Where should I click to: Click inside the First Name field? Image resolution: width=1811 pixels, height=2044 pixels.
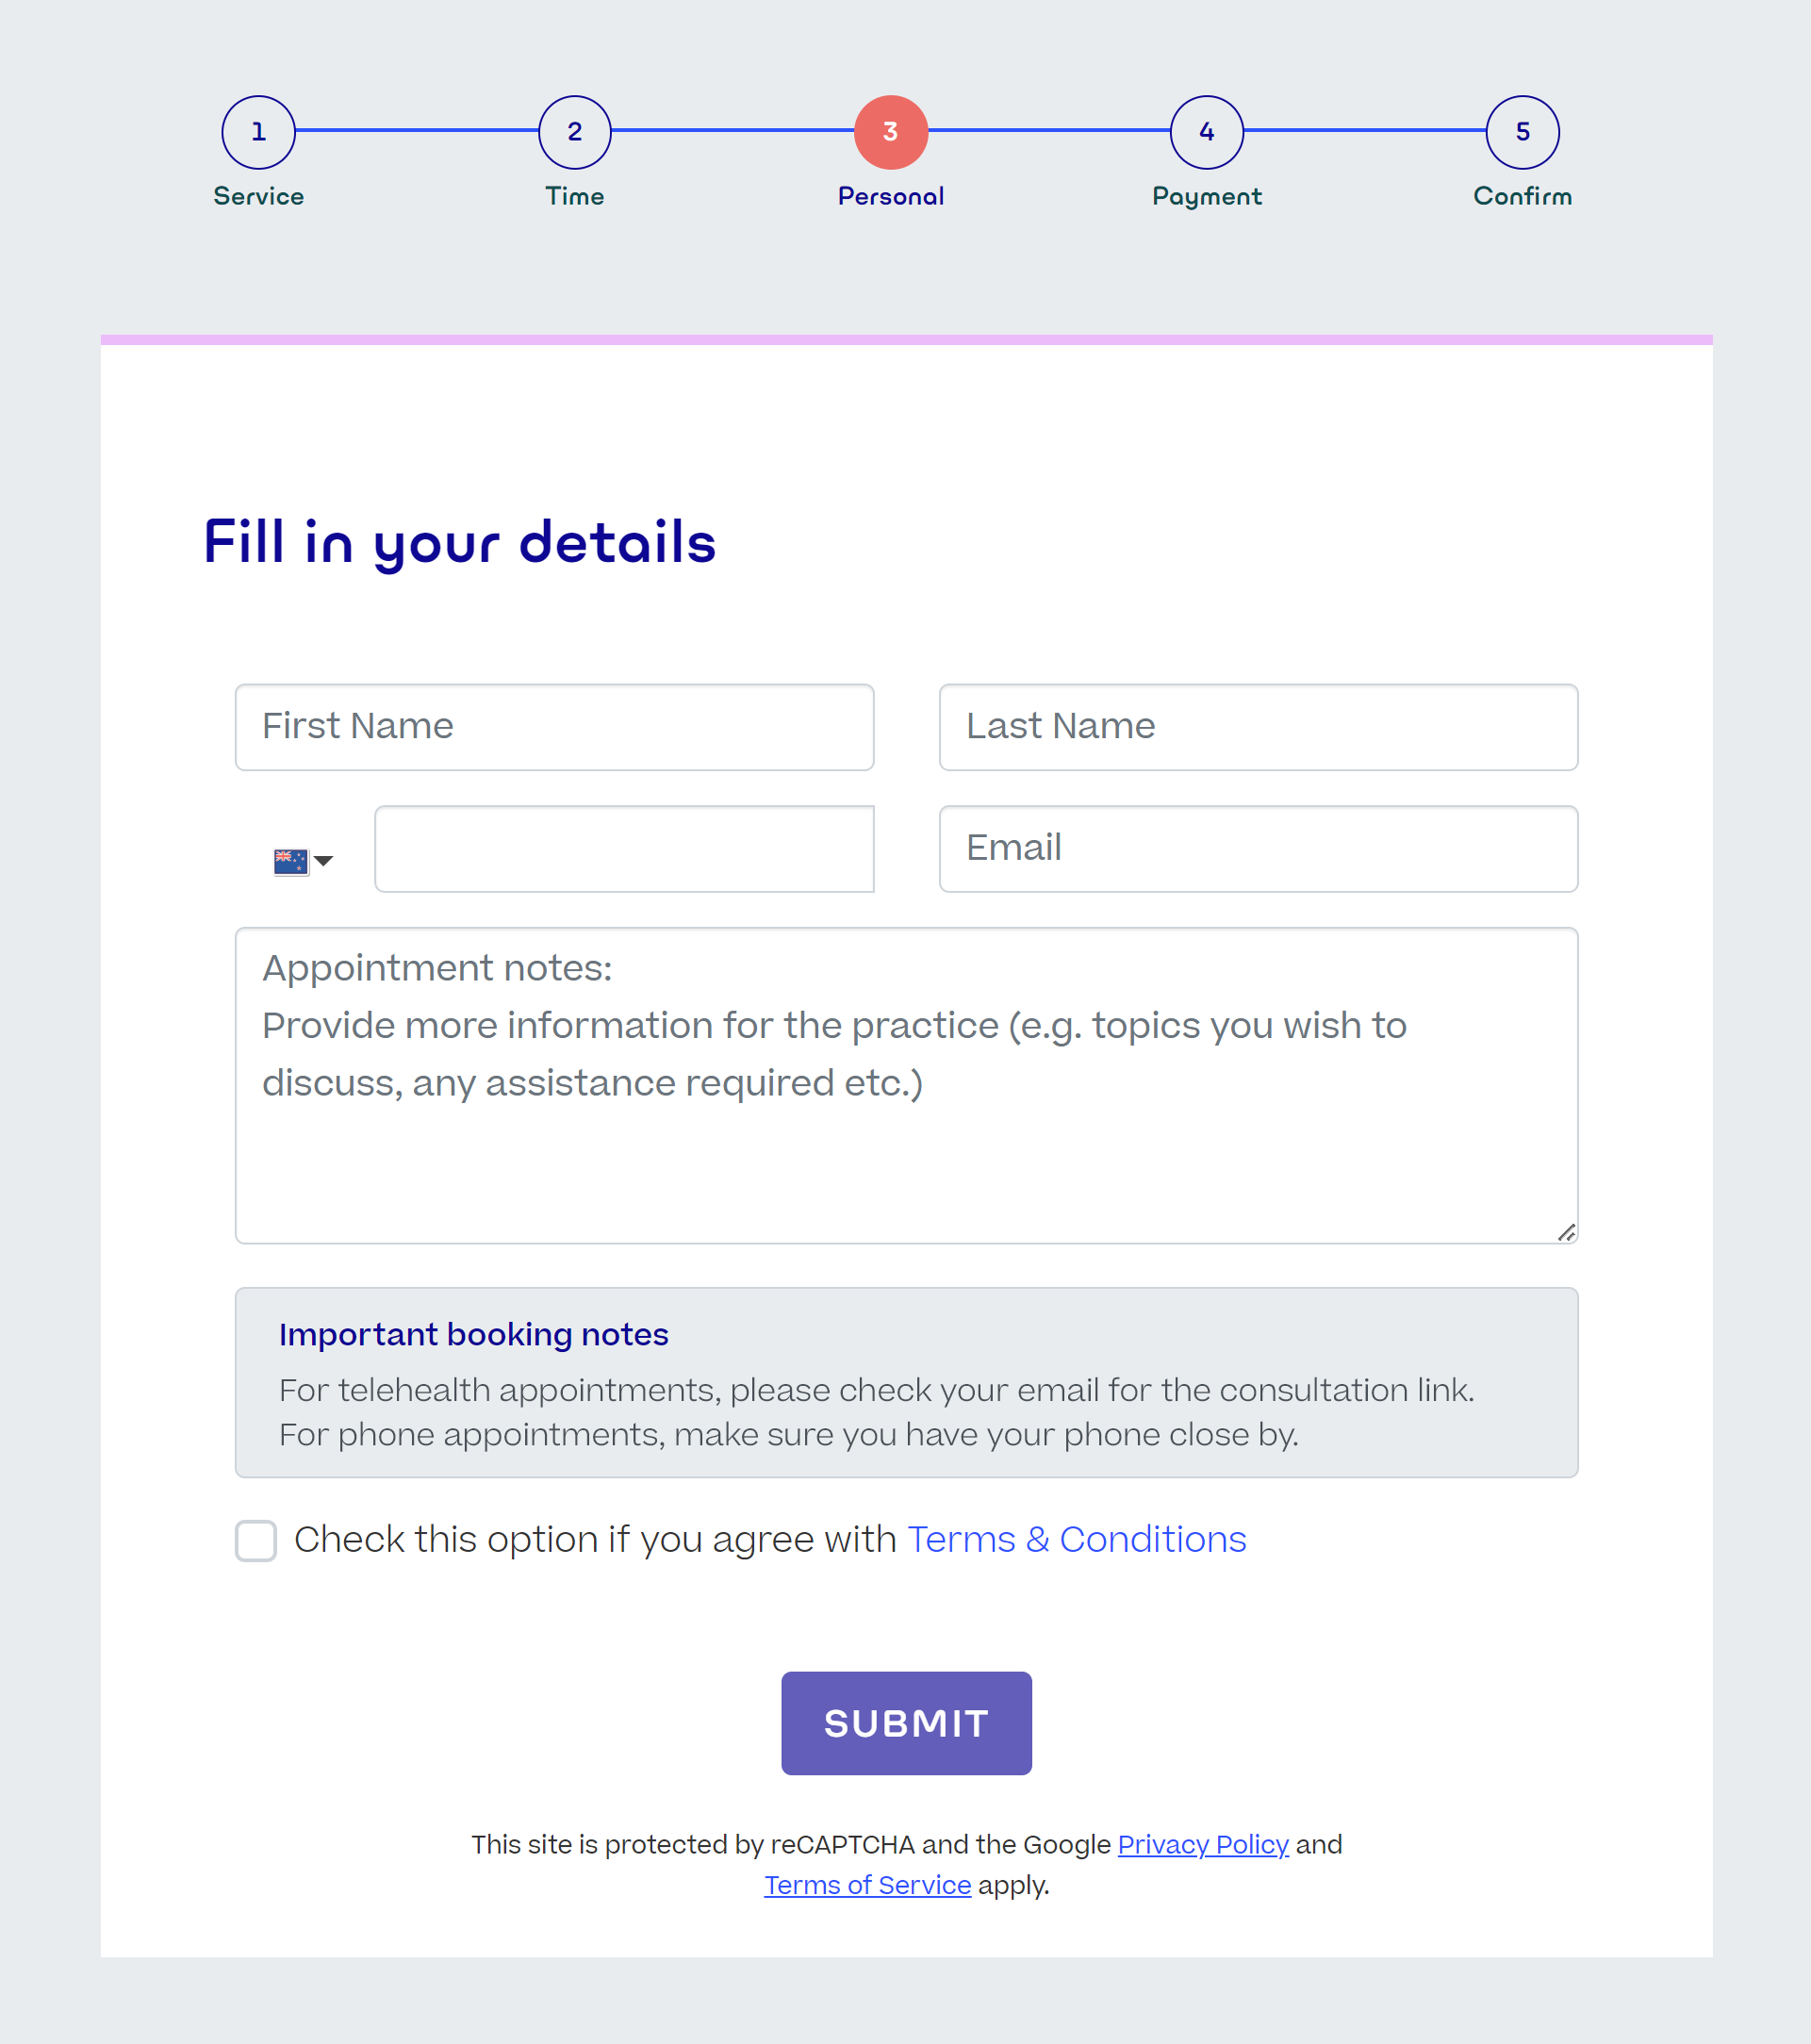(x=554, y=727)
